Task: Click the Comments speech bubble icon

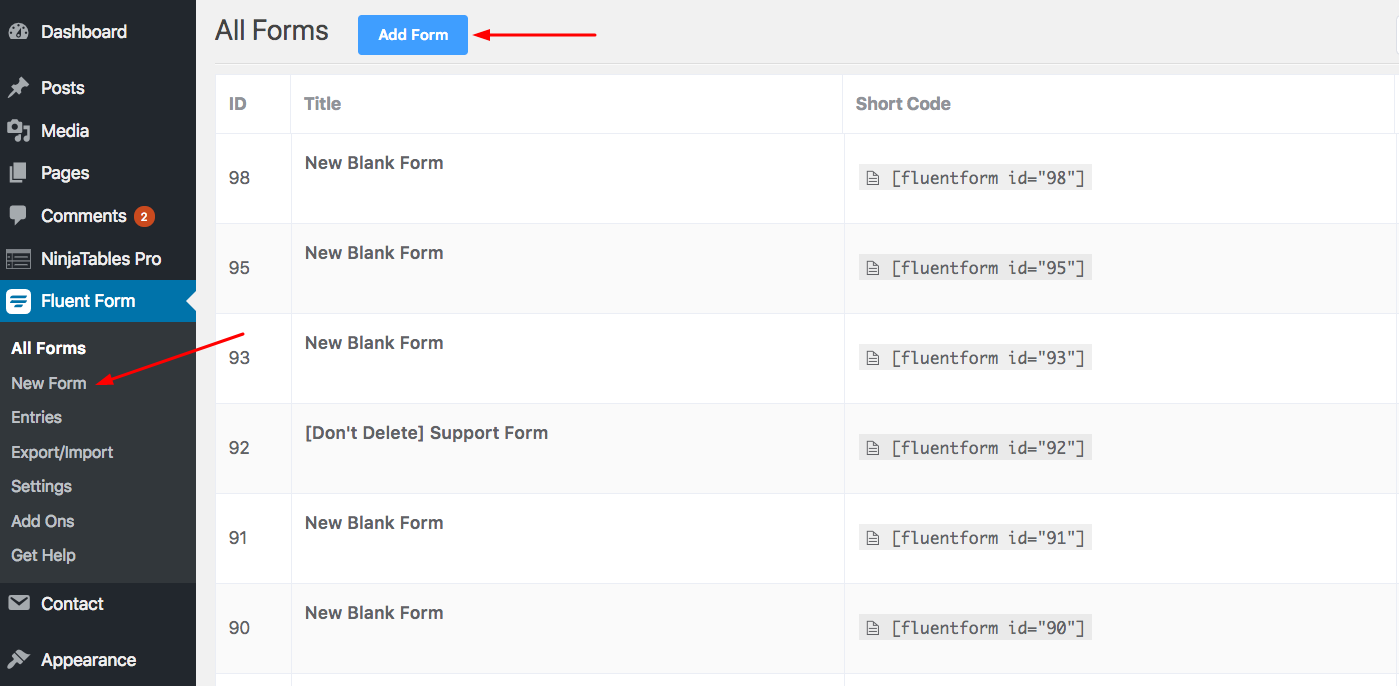Action: 18,215
